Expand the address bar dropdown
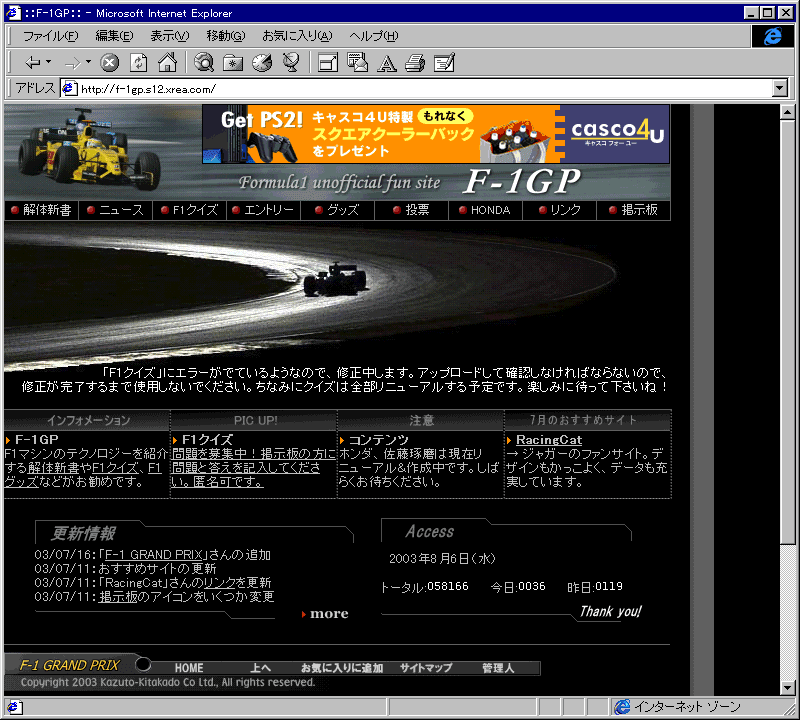Screen dimensions: 800x720 pyautogui.click(x=780, y=88)
